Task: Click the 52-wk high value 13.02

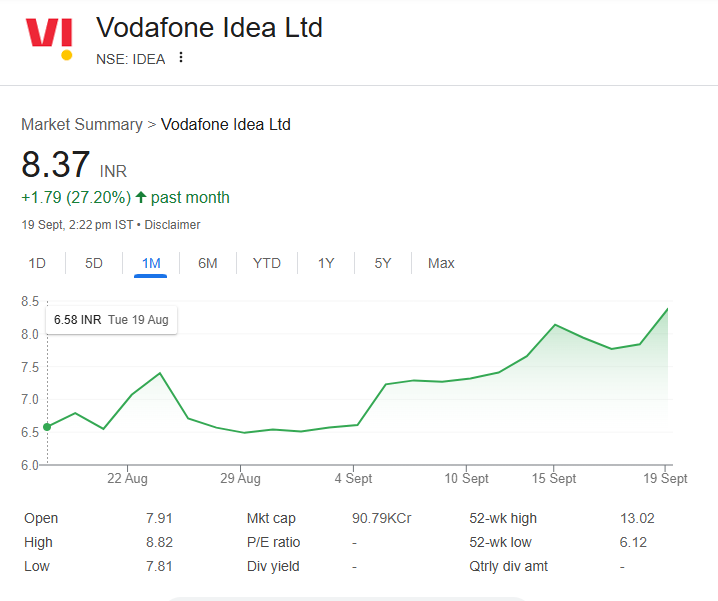Action: tap(637, 518)
